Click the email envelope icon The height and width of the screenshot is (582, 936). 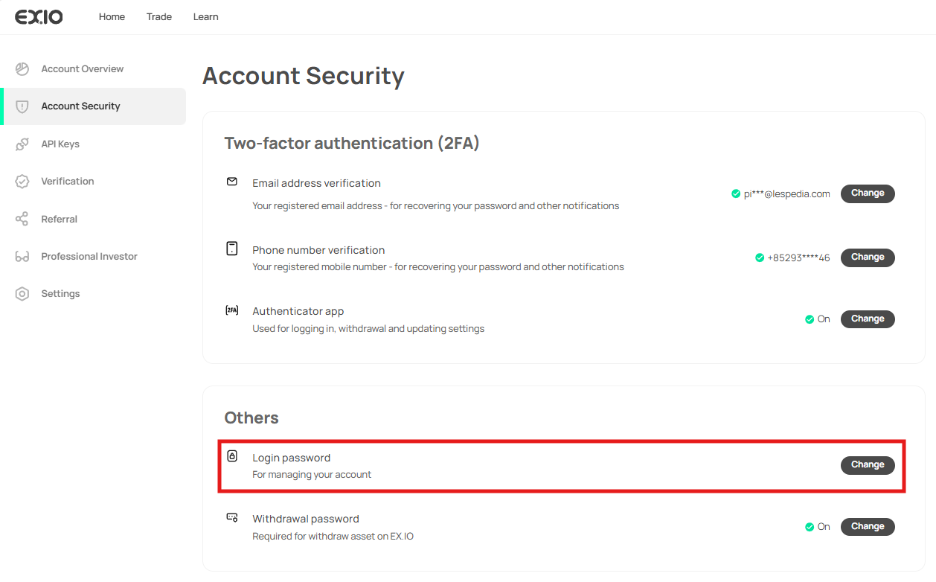[232, 182]
